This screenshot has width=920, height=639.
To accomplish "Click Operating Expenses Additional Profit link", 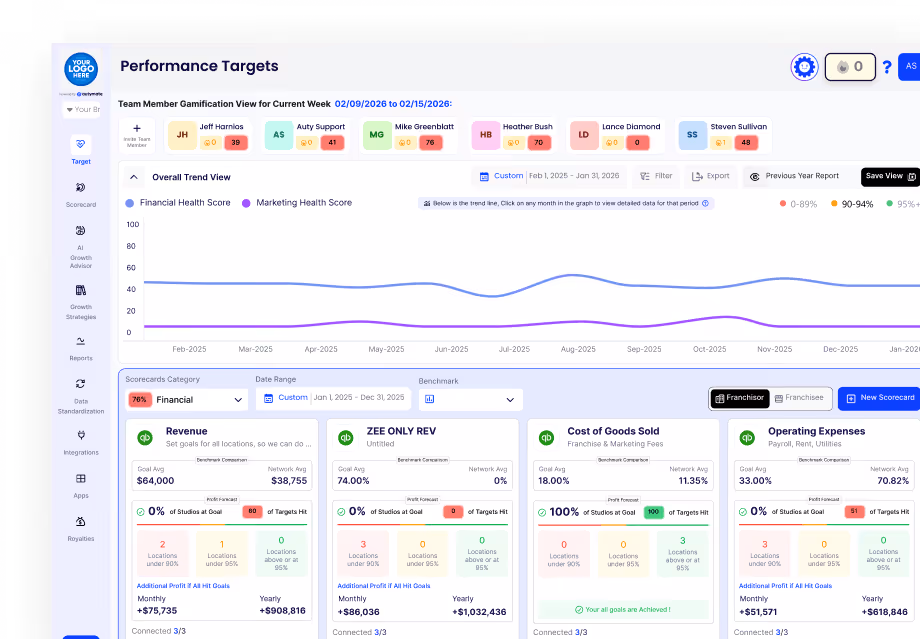I will pos(785,586).
